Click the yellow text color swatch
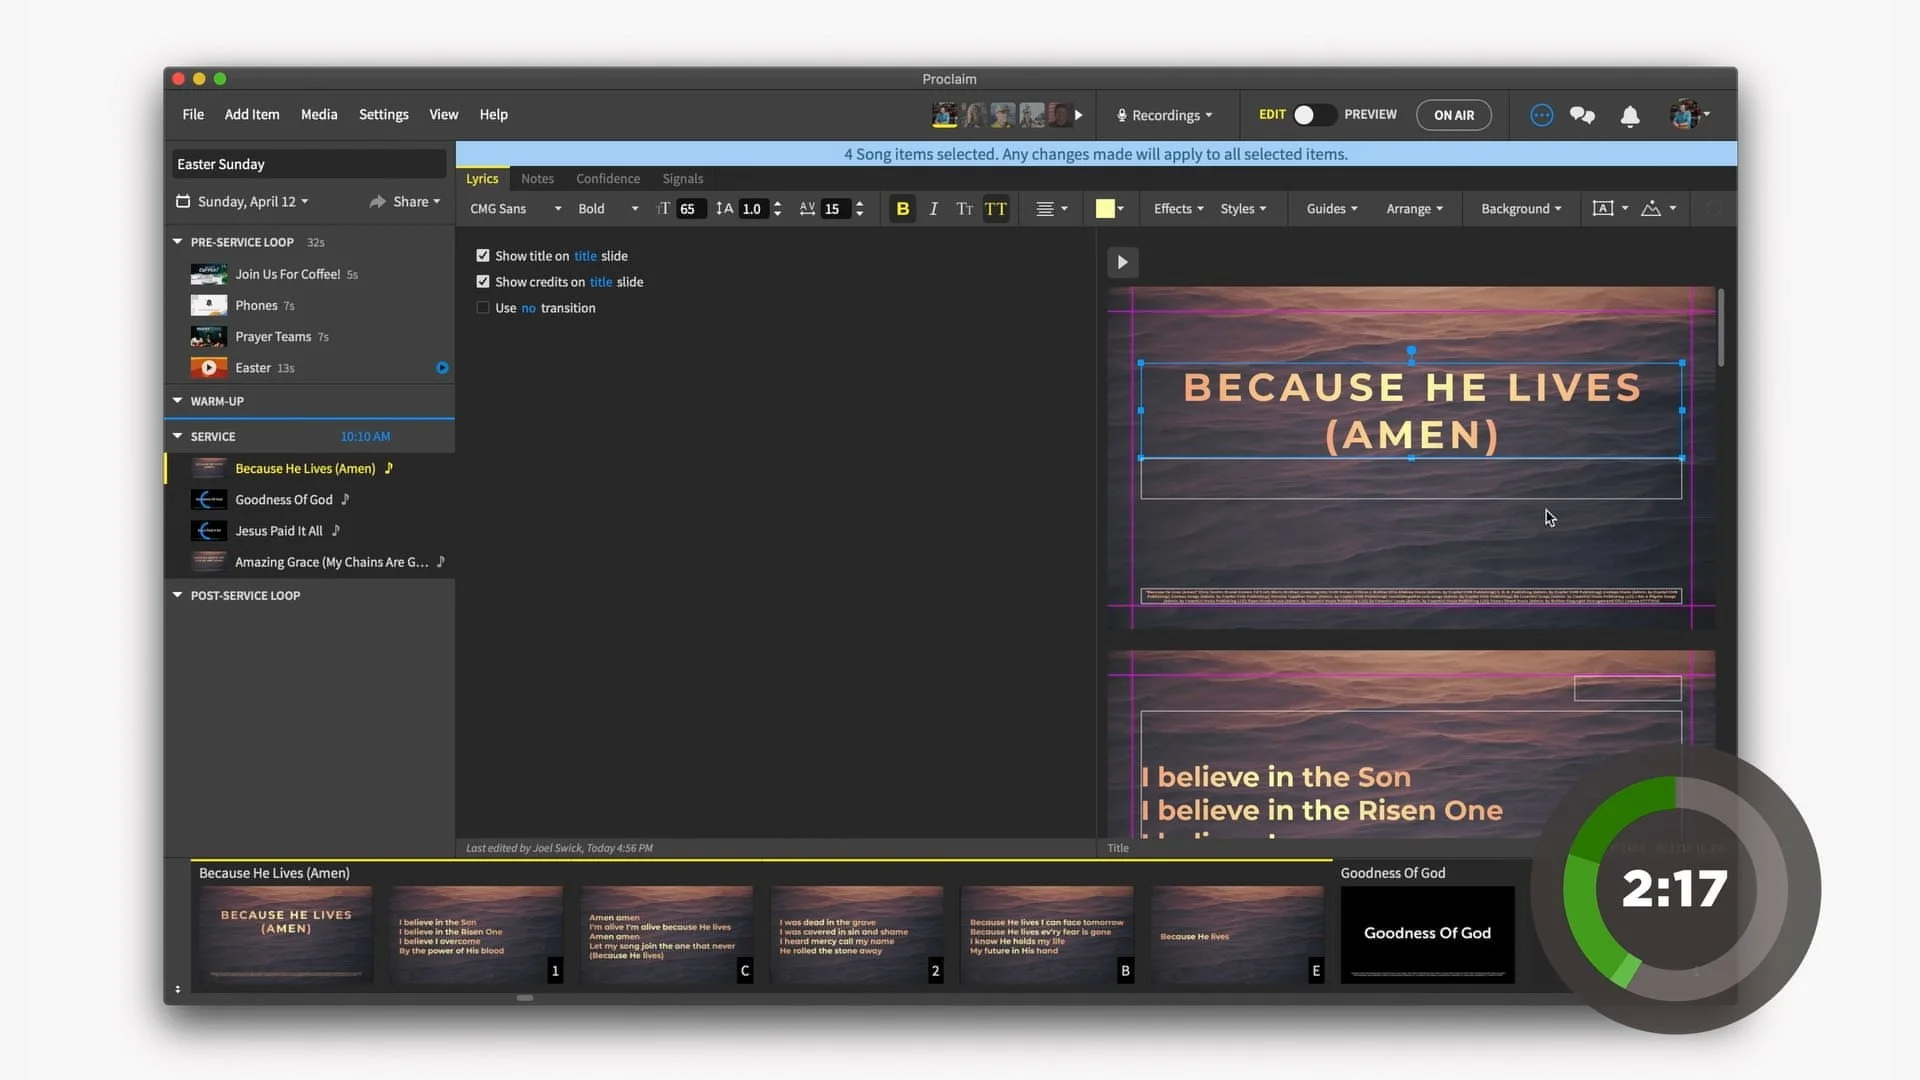The image size is (1920, 1080). pyautogui.click(x=1104, y=209)
